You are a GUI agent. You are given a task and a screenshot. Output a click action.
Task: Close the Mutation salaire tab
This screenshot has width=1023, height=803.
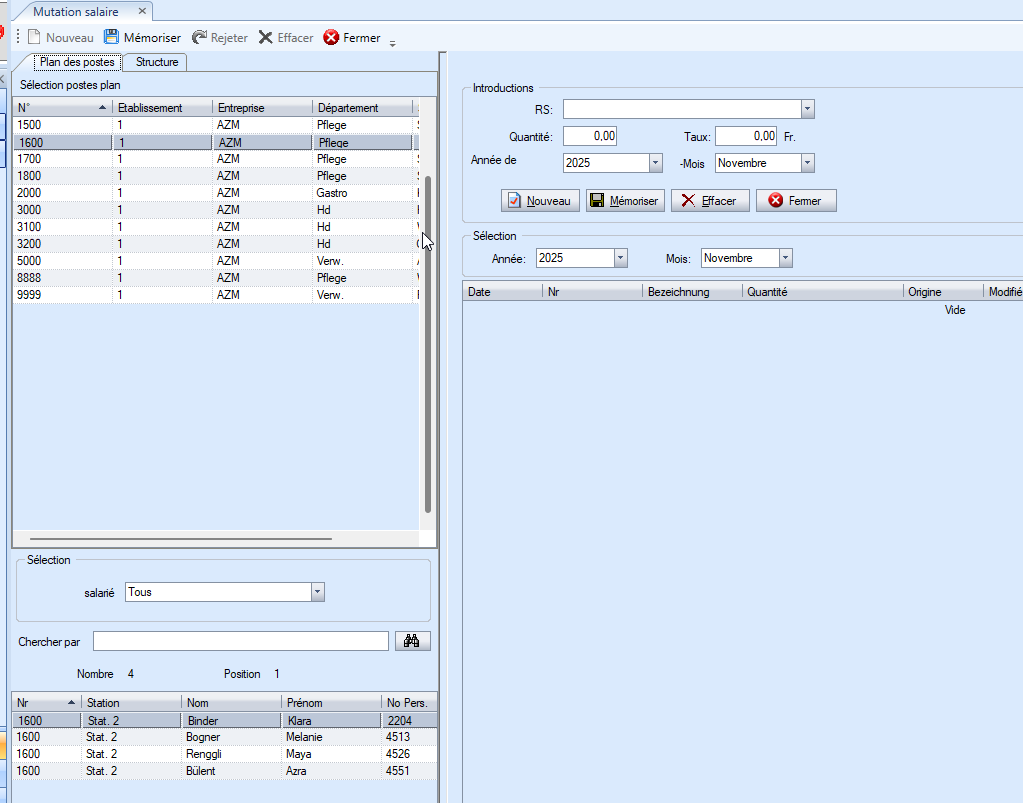coord(142,11)
